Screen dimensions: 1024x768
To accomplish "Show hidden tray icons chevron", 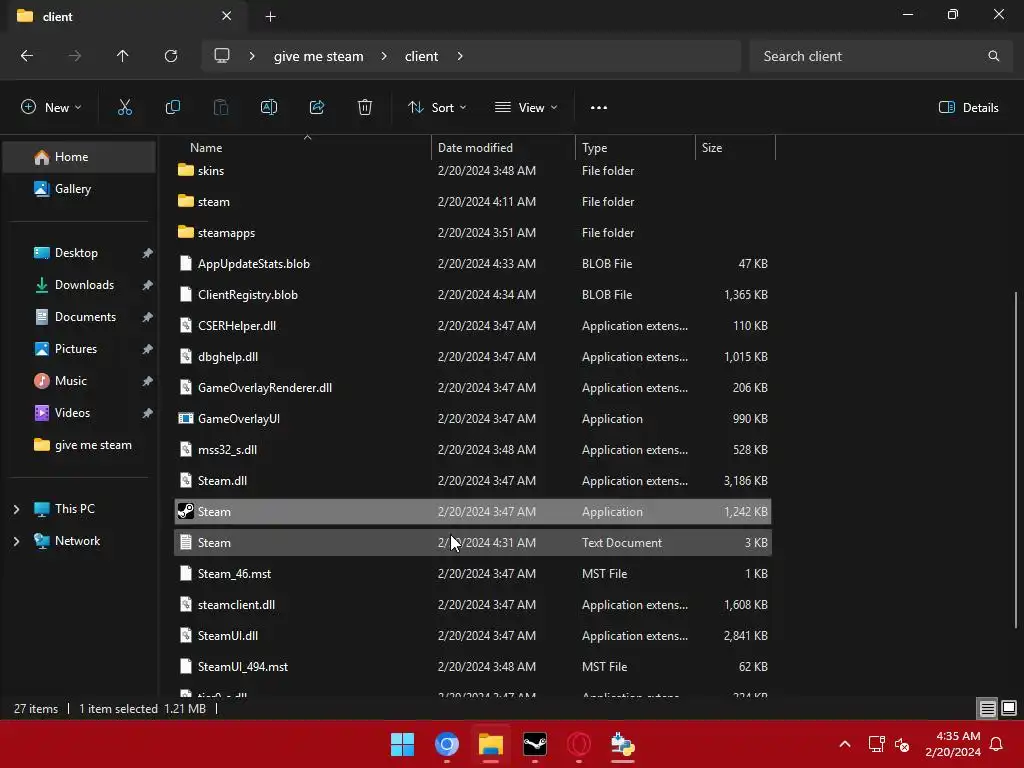I will coord(844,744).
